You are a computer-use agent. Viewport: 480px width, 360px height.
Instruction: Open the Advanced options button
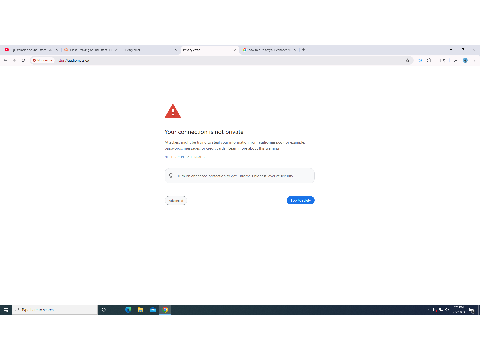[176, 200]
